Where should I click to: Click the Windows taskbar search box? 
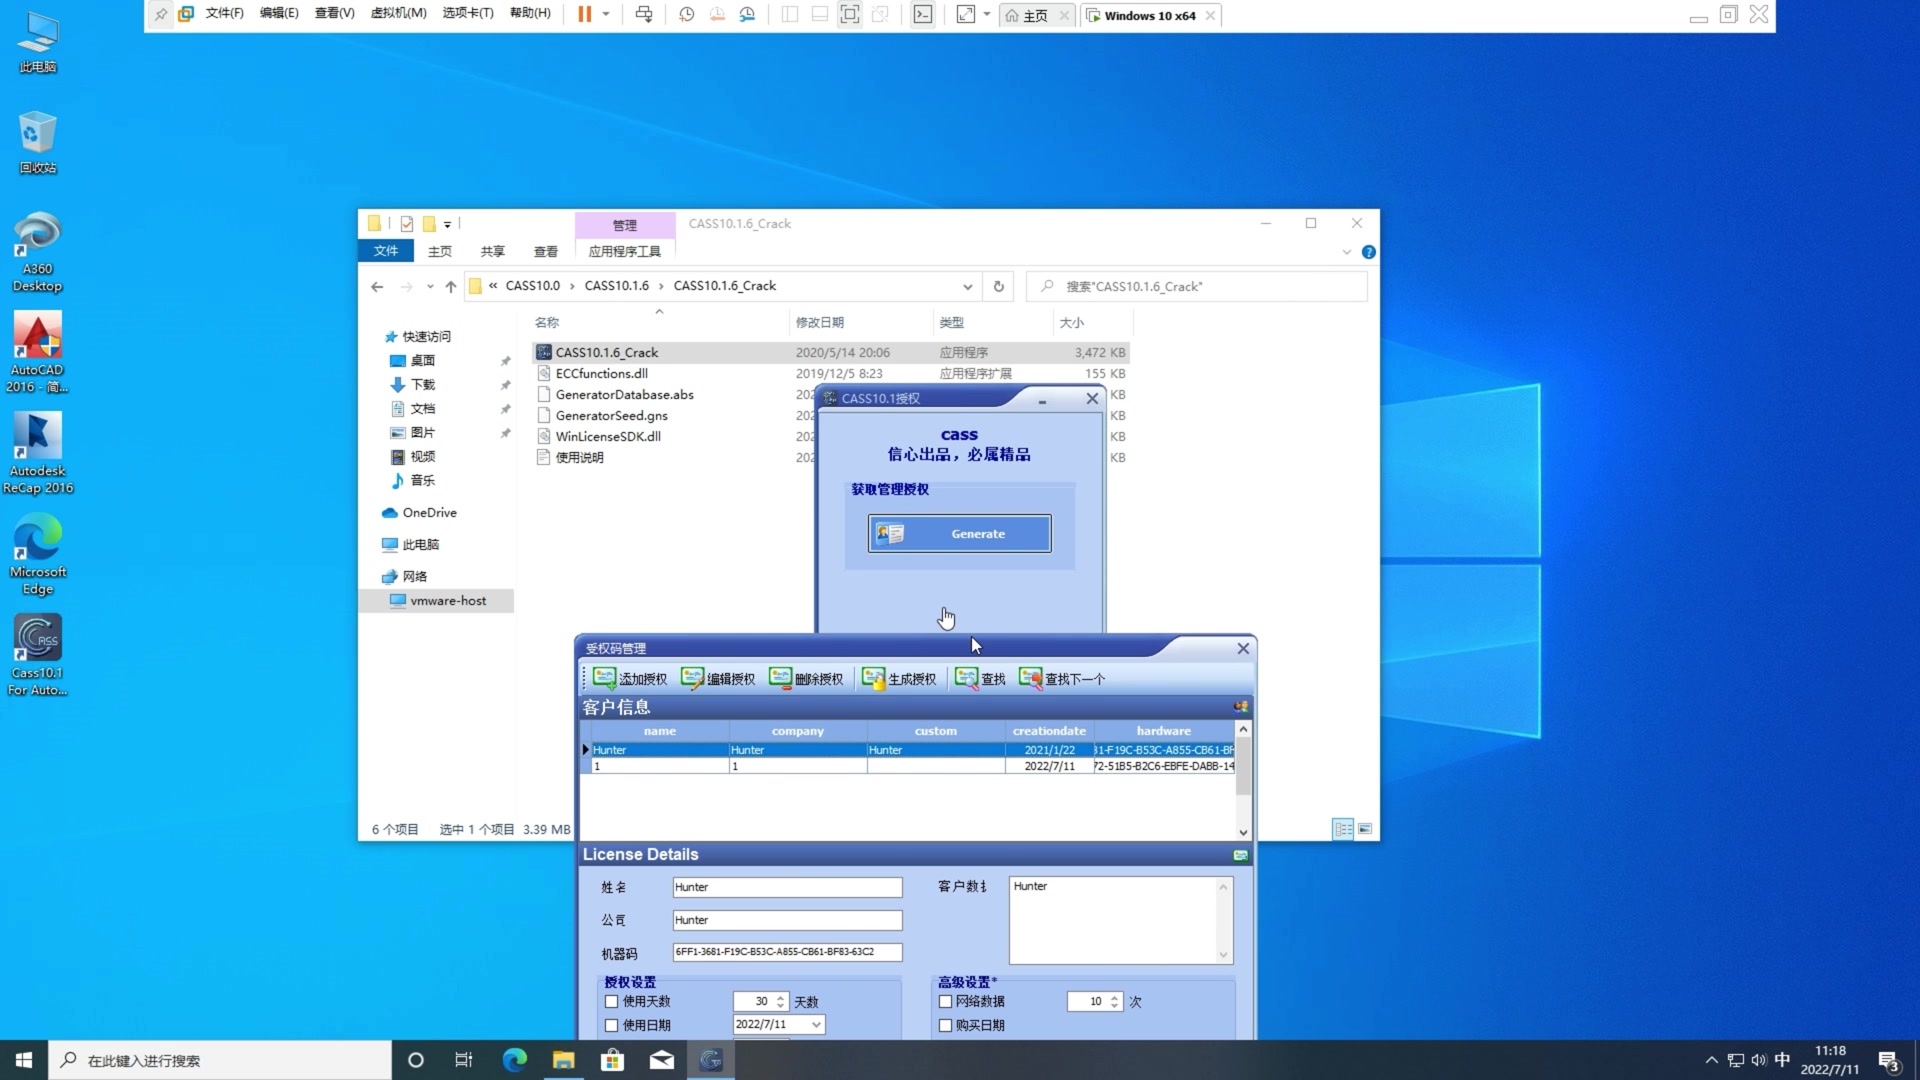point(220,1060)
